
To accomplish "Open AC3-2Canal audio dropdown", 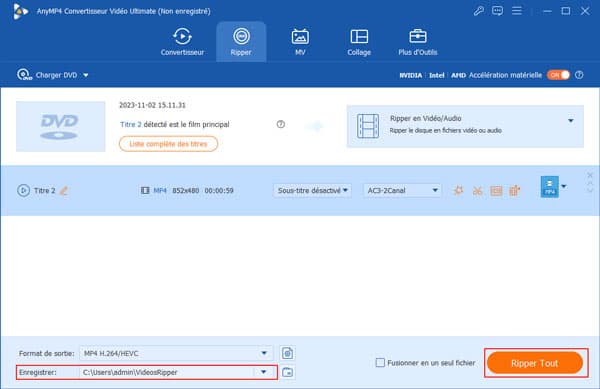I will (x=402, y=190).
